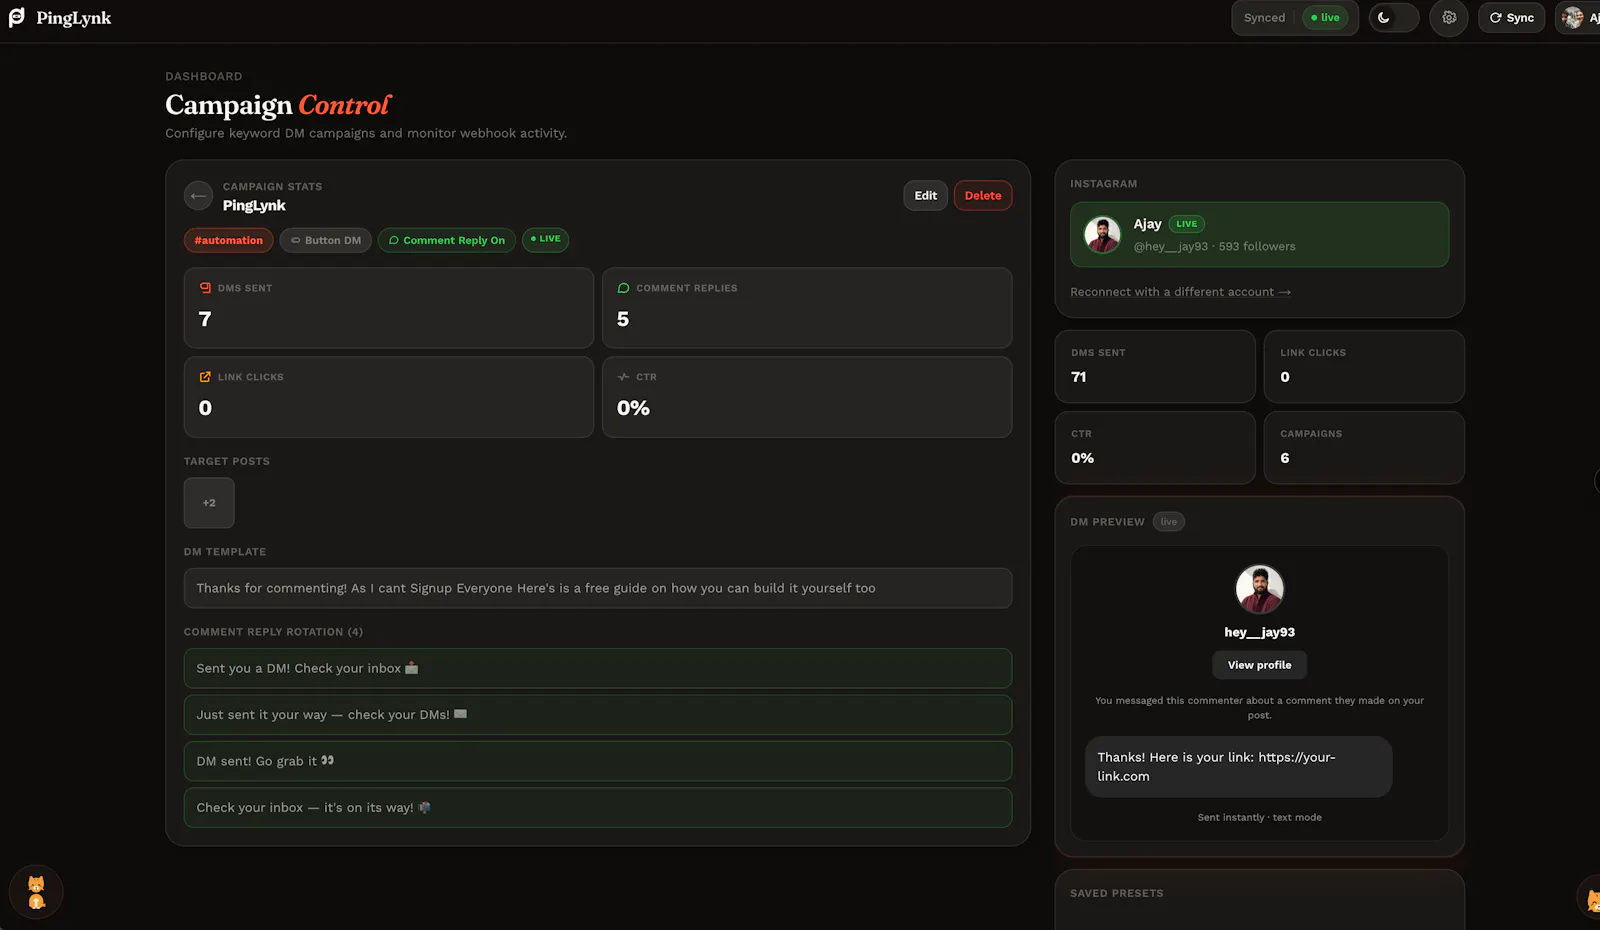The image size is (1600, 930).
Task: Click the DMs Sent 7 stat card
Action: 389,308
